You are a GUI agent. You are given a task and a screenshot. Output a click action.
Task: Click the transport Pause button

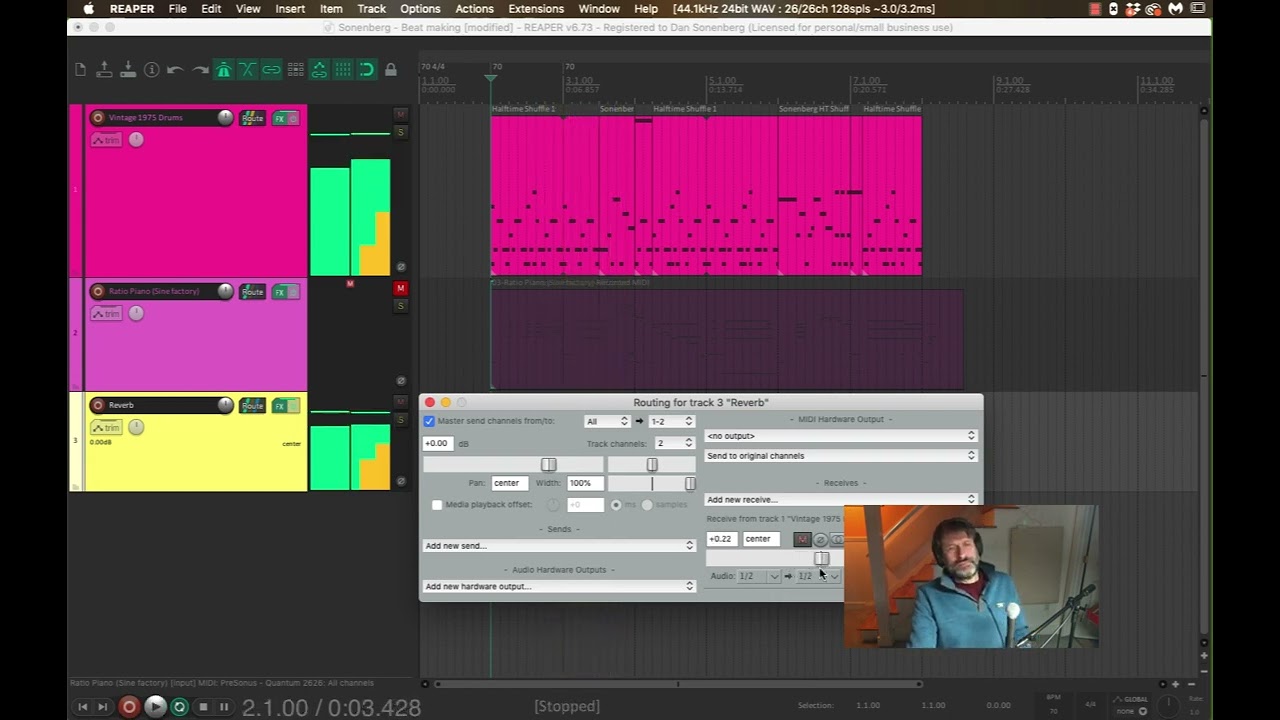tap(224, 707)
